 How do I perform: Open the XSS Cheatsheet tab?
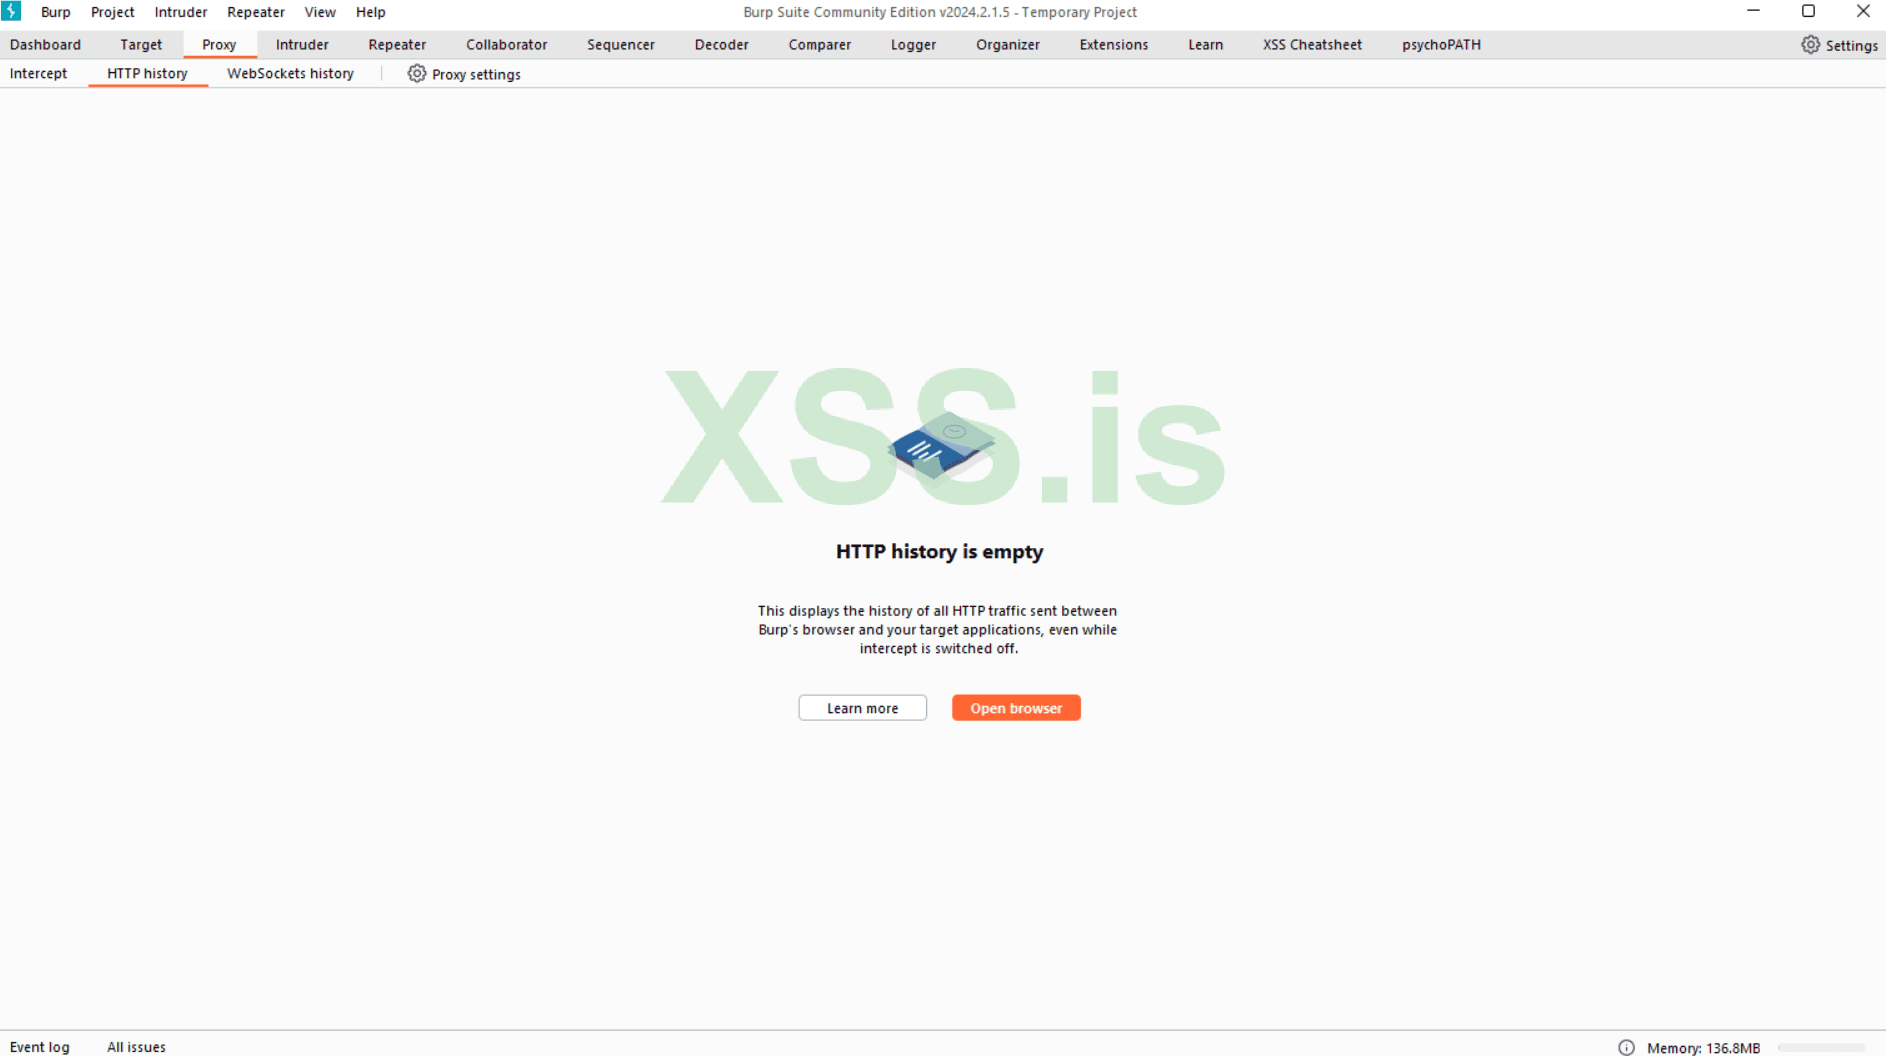click(x=1313, y=45)
